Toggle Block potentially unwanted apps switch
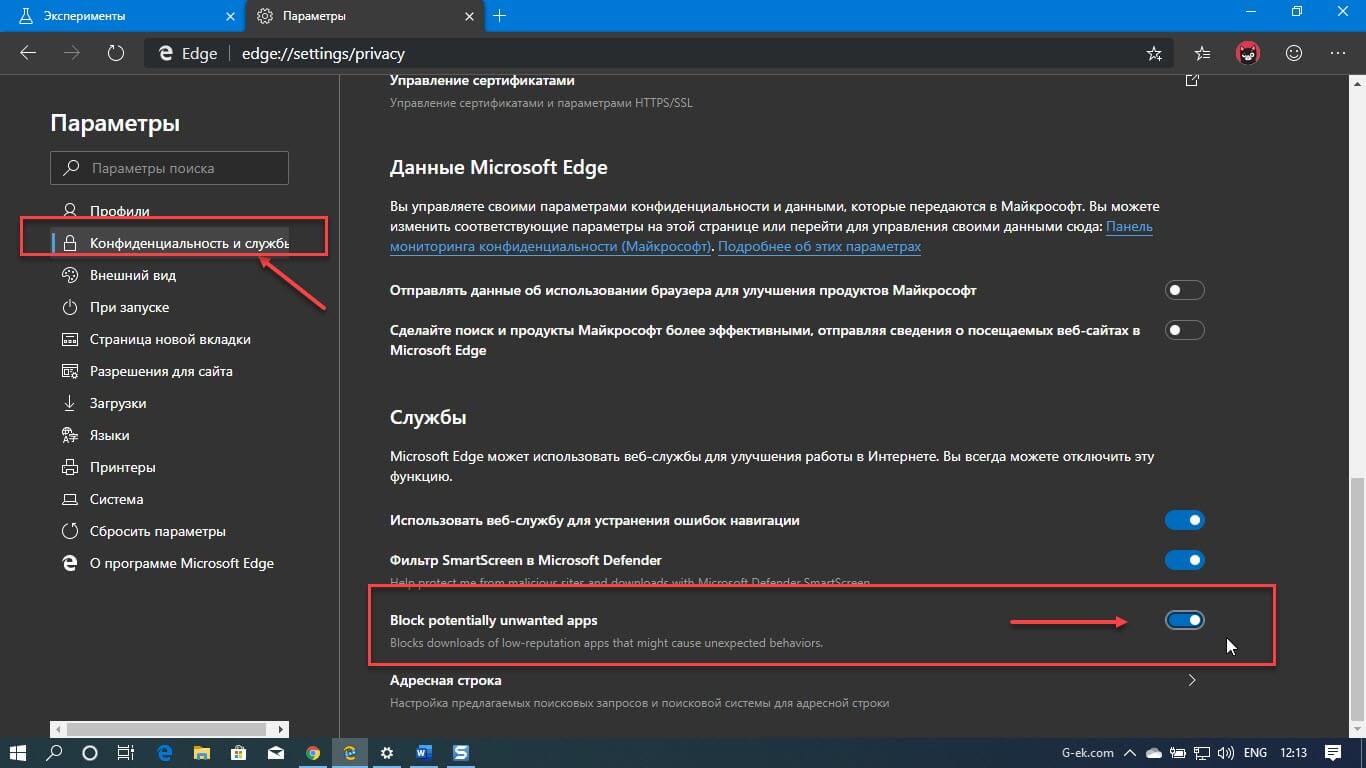 click(x=1185, y=620)
